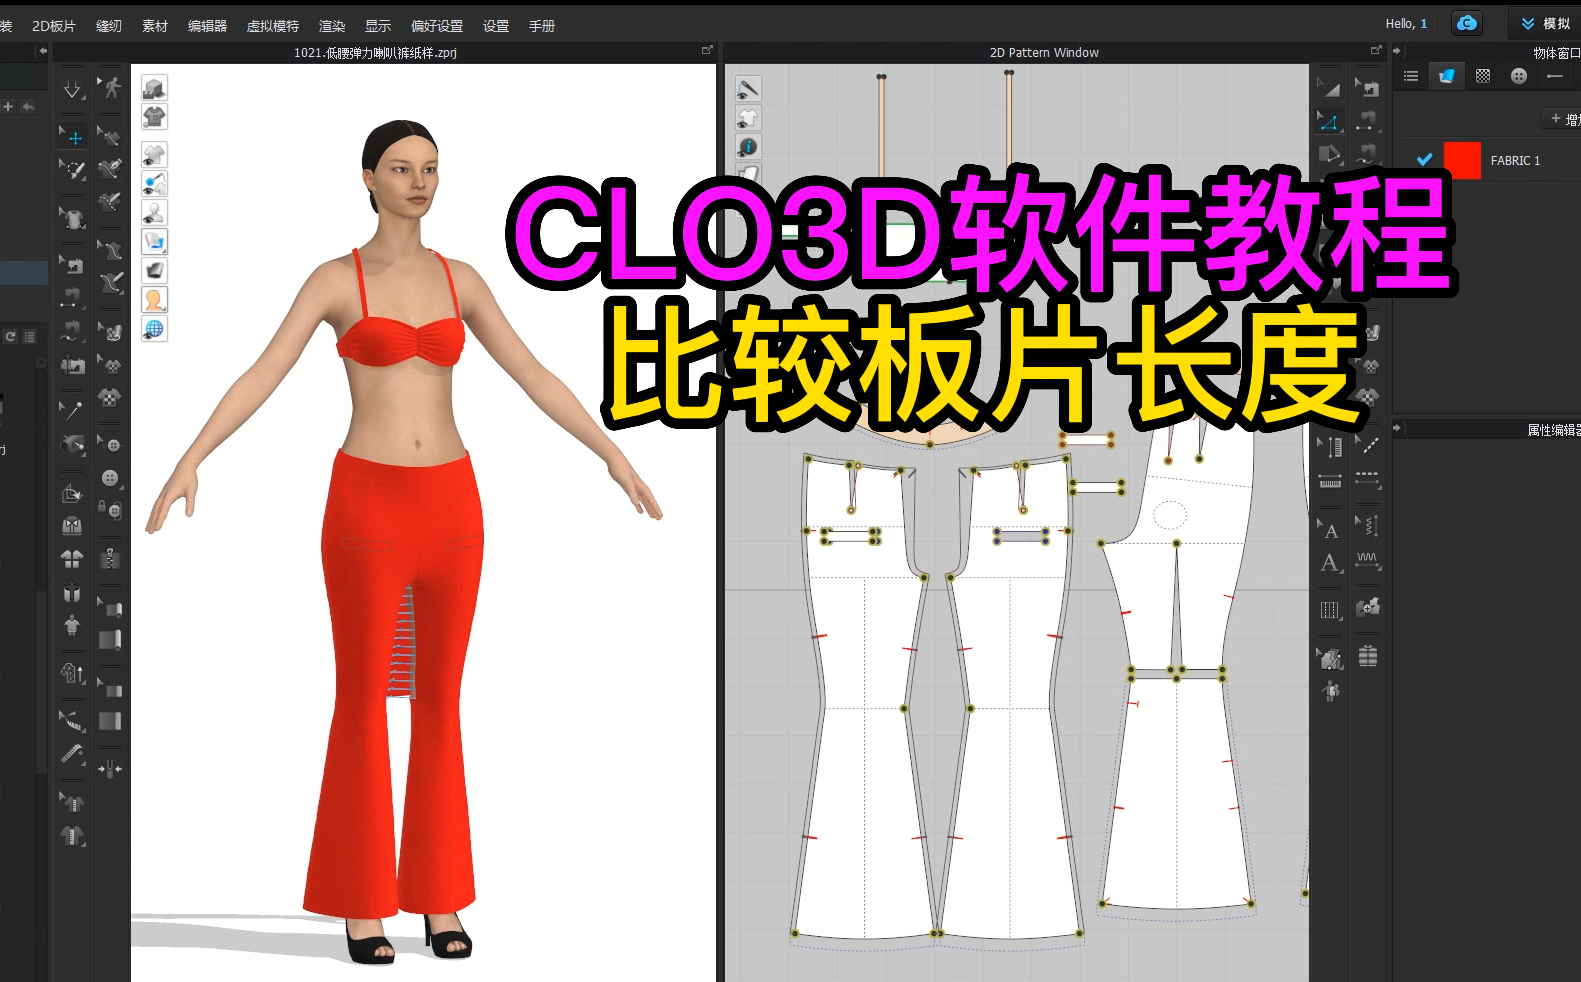Click the CLO cloud account icon
This screenshot has height=982, width=1581.
pos(1467,23)
